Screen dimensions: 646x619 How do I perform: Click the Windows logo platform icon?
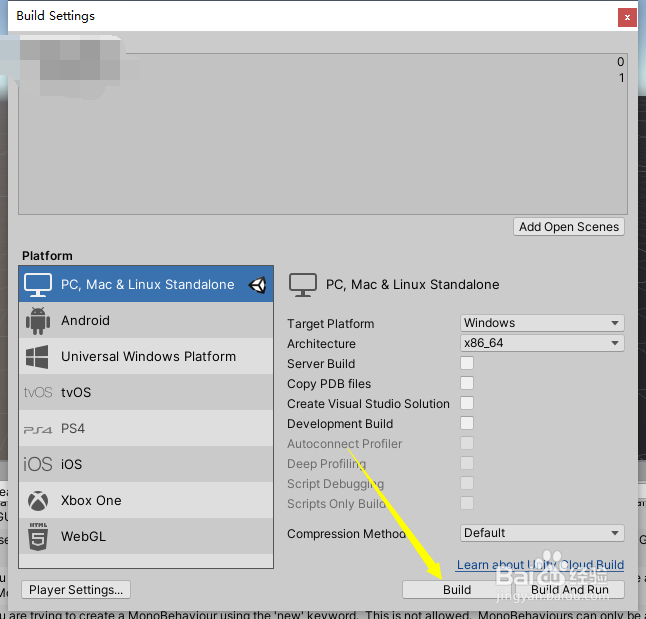pyautogui.click(x=37, y=356)
